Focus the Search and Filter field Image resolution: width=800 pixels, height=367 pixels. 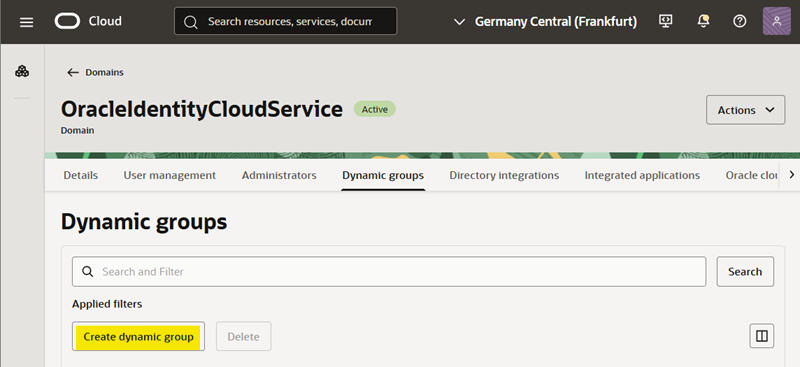tap(389, 272)
